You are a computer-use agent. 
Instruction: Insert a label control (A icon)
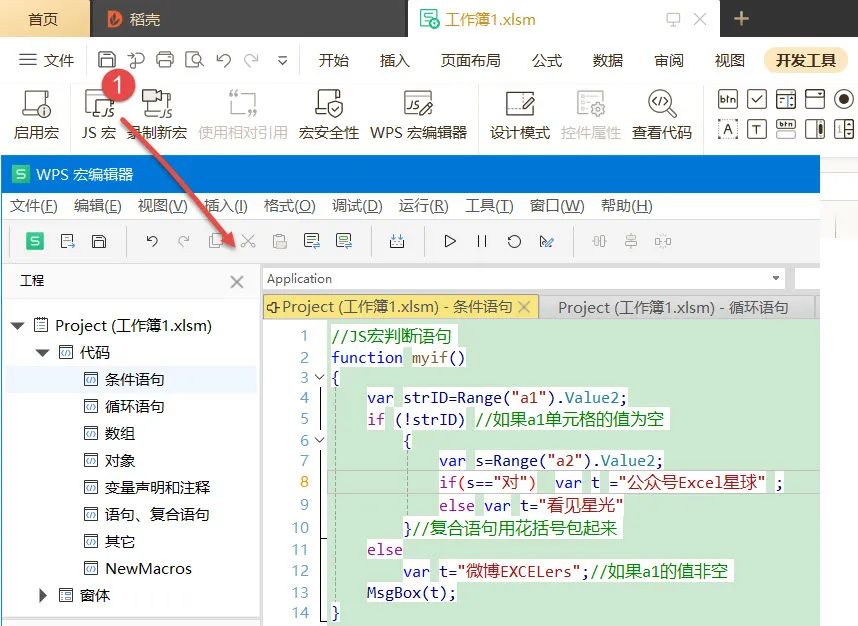728,129
